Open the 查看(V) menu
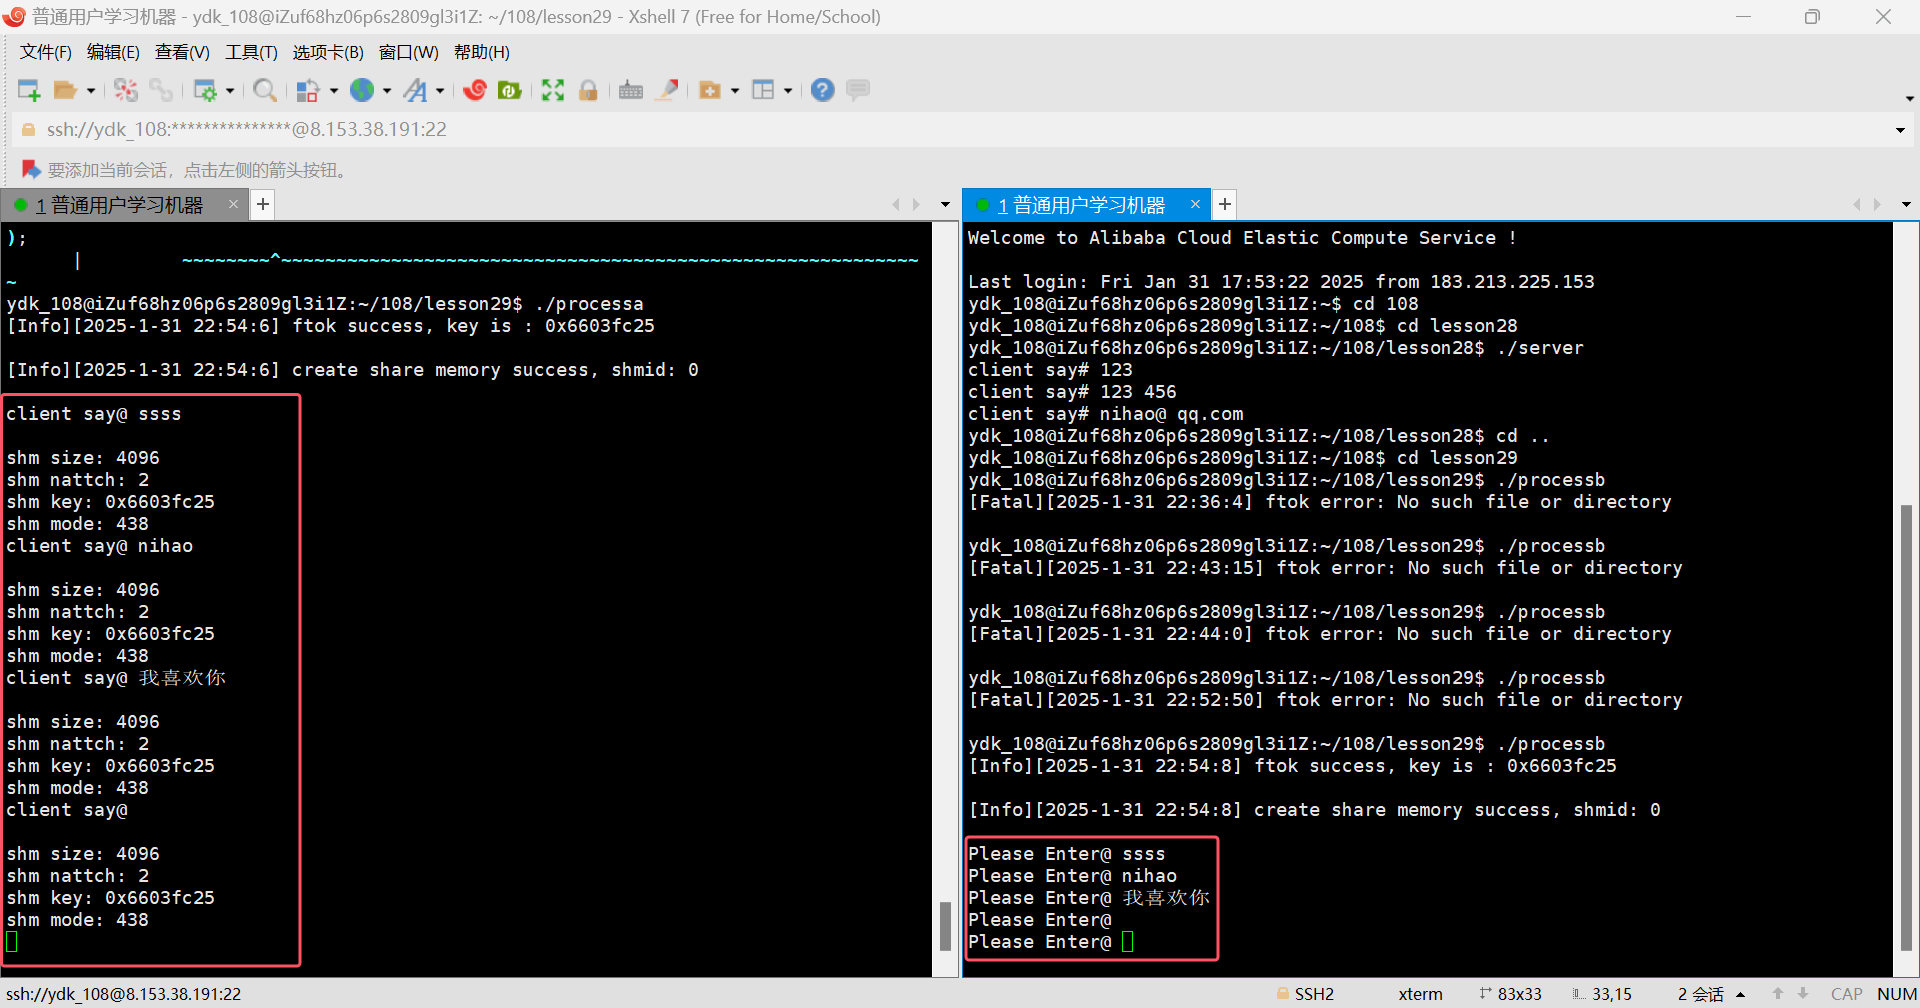1920x1008 pixels. tap(182, 52)
